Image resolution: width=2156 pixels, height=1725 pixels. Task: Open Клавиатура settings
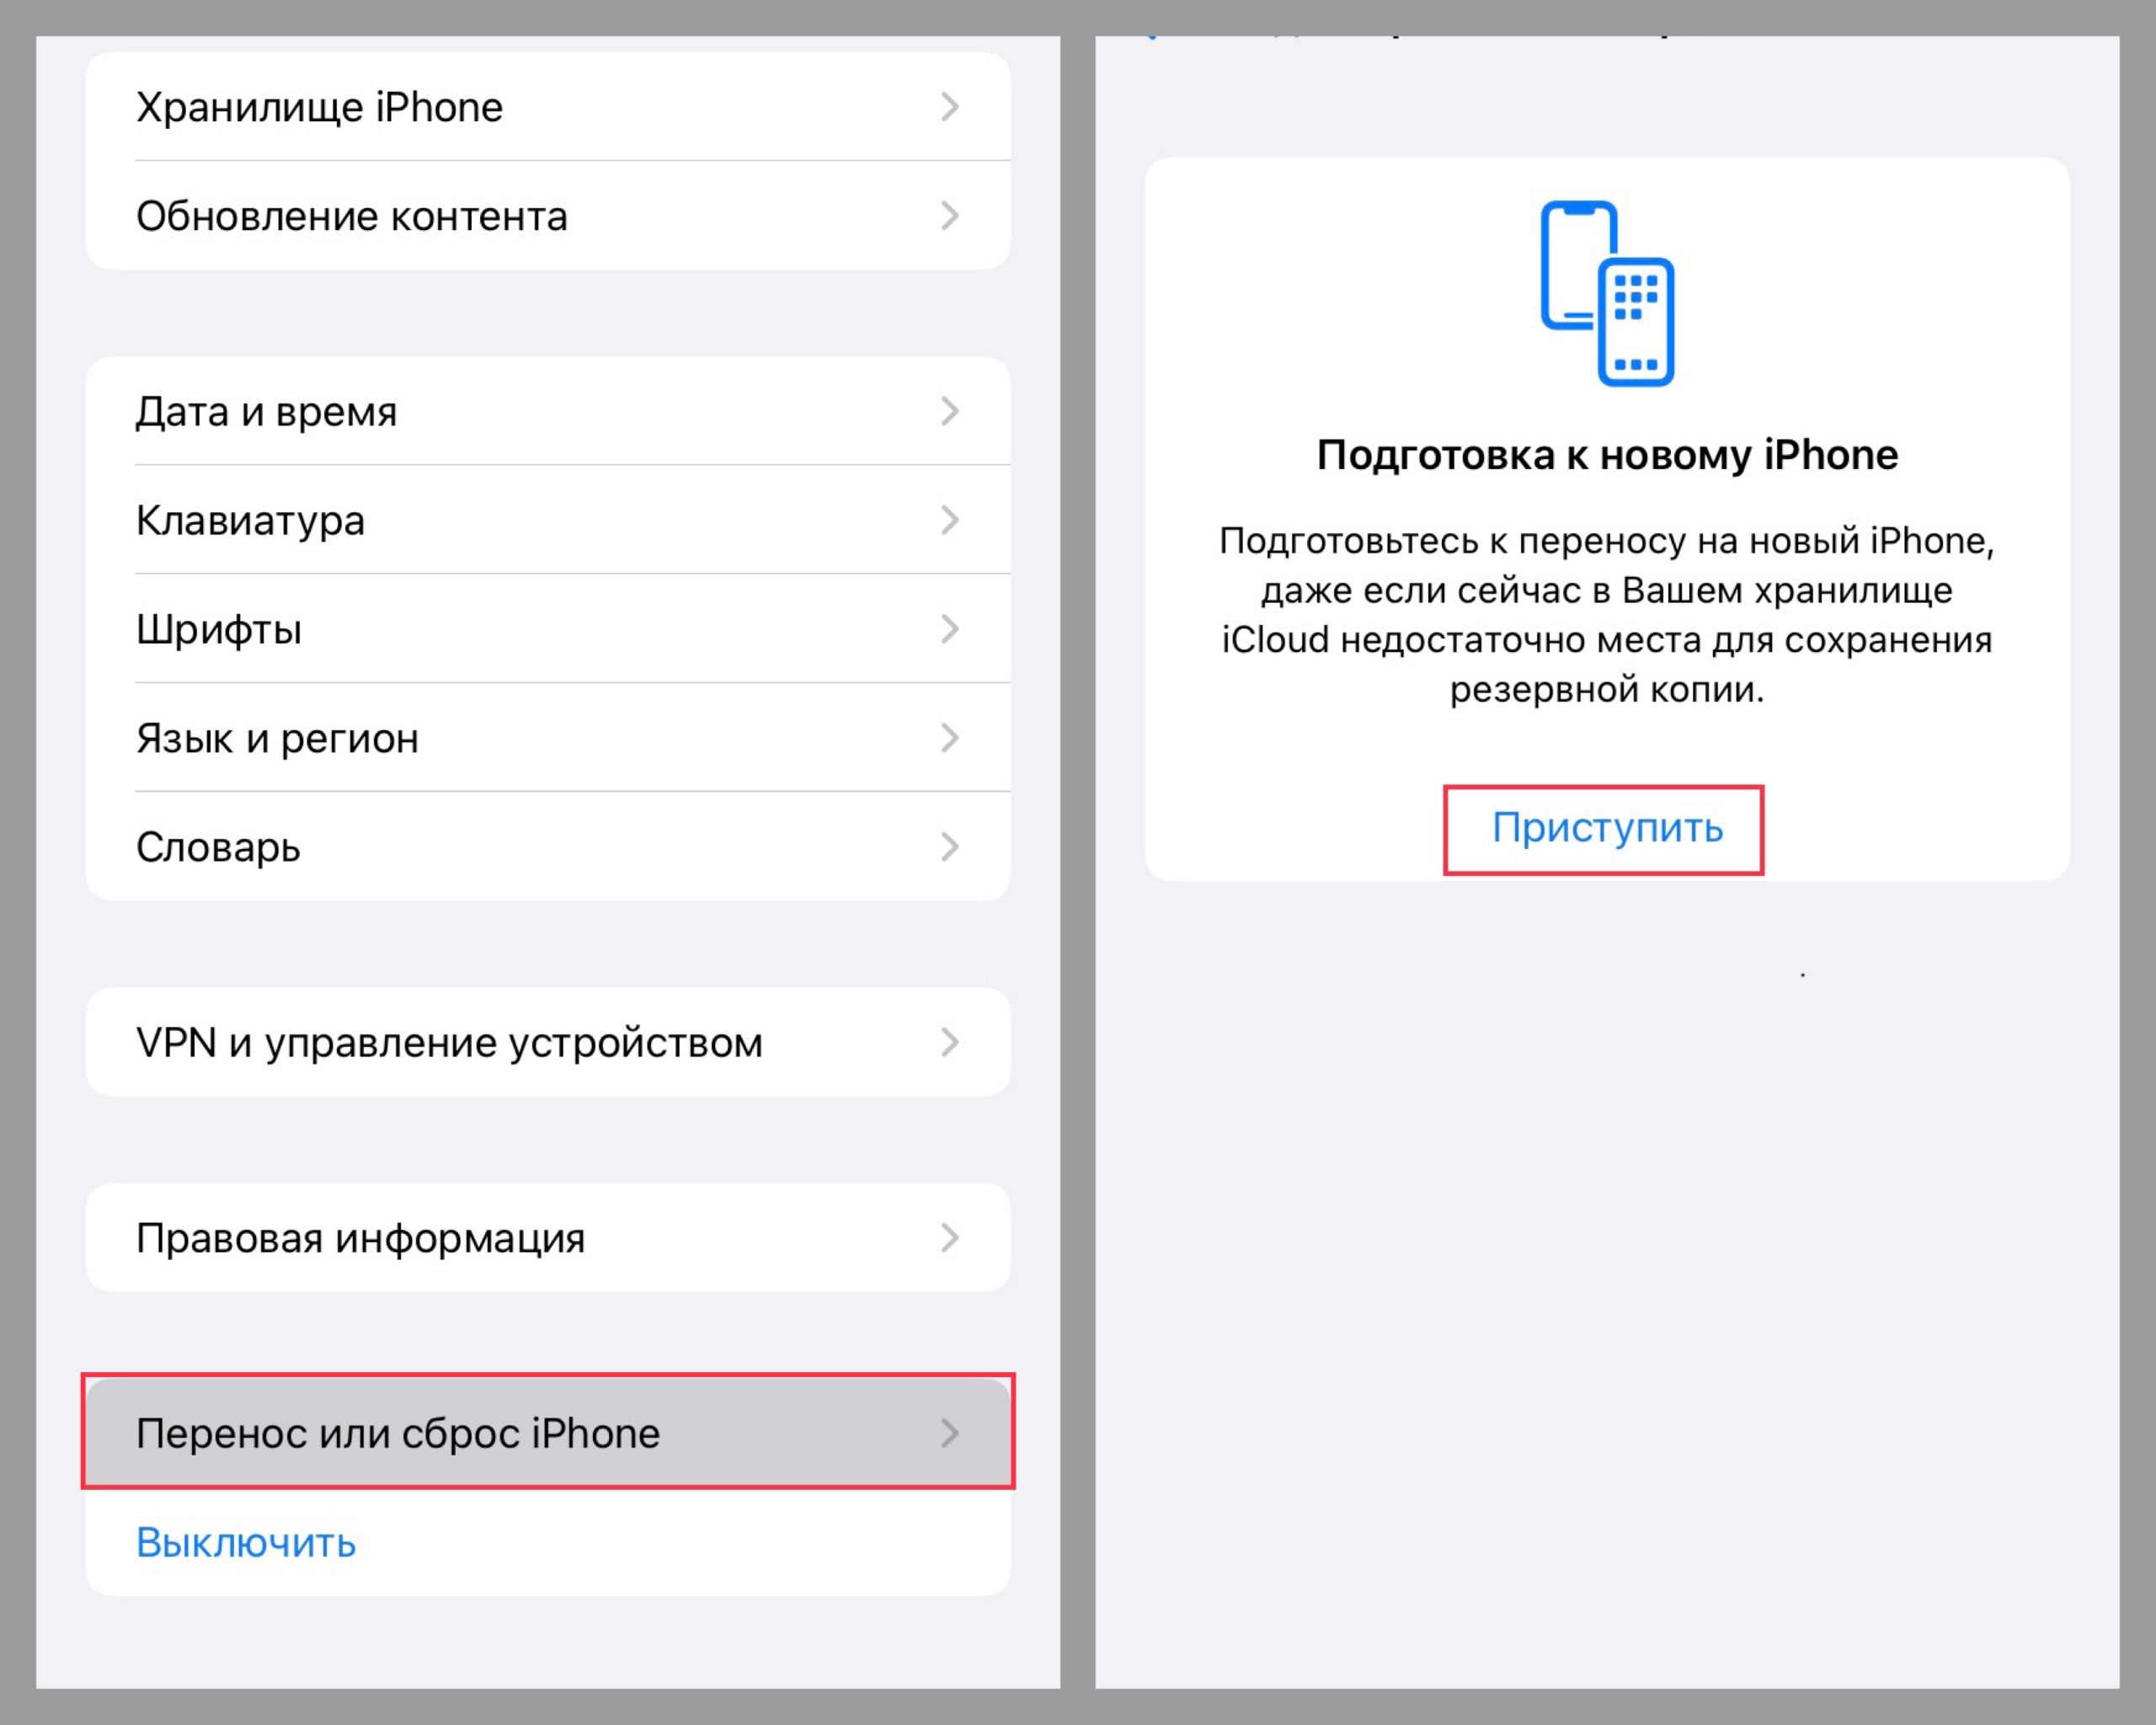point(548,520)
